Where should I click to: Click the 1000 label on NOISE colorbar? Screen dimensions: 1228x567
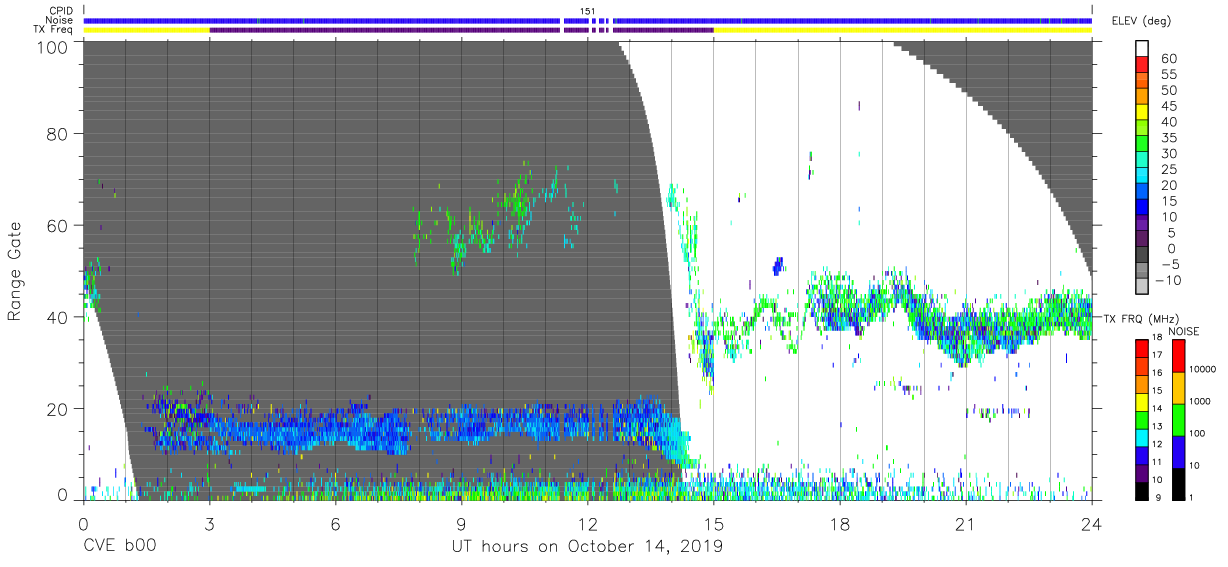(1202, 401)
